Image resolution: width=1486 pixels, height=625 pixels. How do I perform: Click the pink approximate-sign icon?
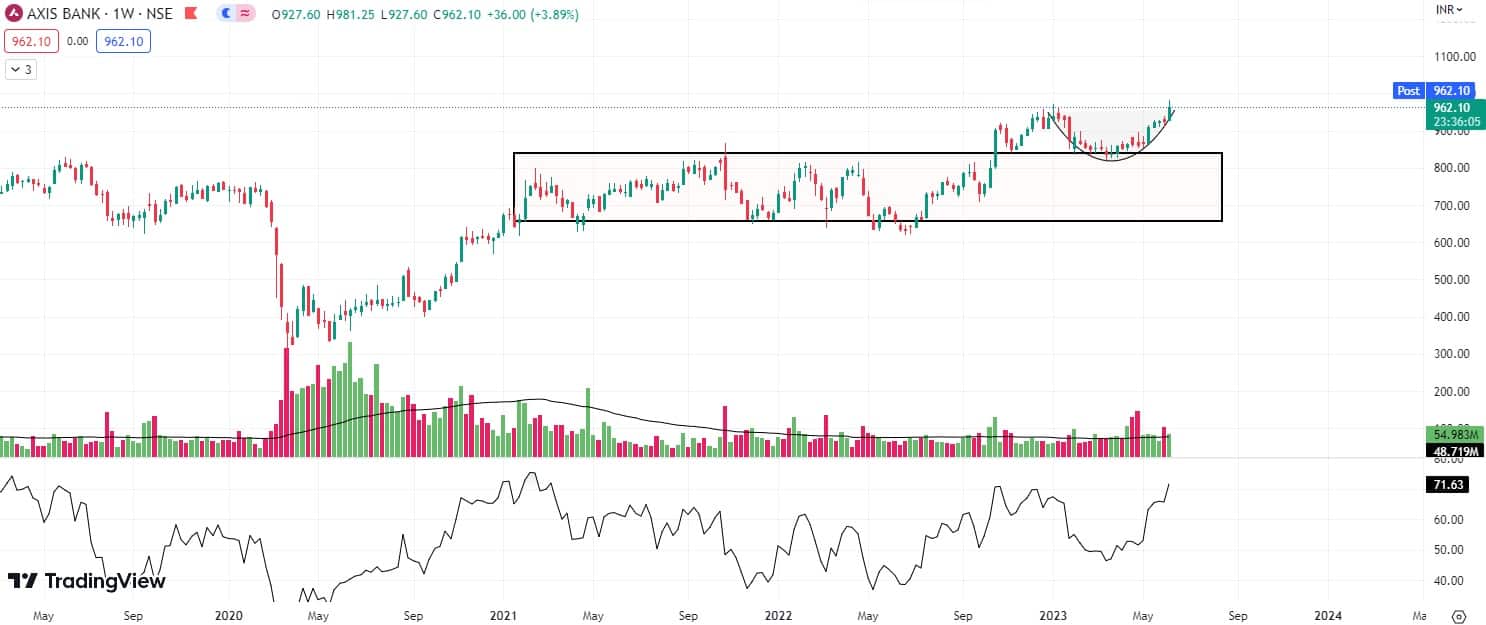pos(244,15)
